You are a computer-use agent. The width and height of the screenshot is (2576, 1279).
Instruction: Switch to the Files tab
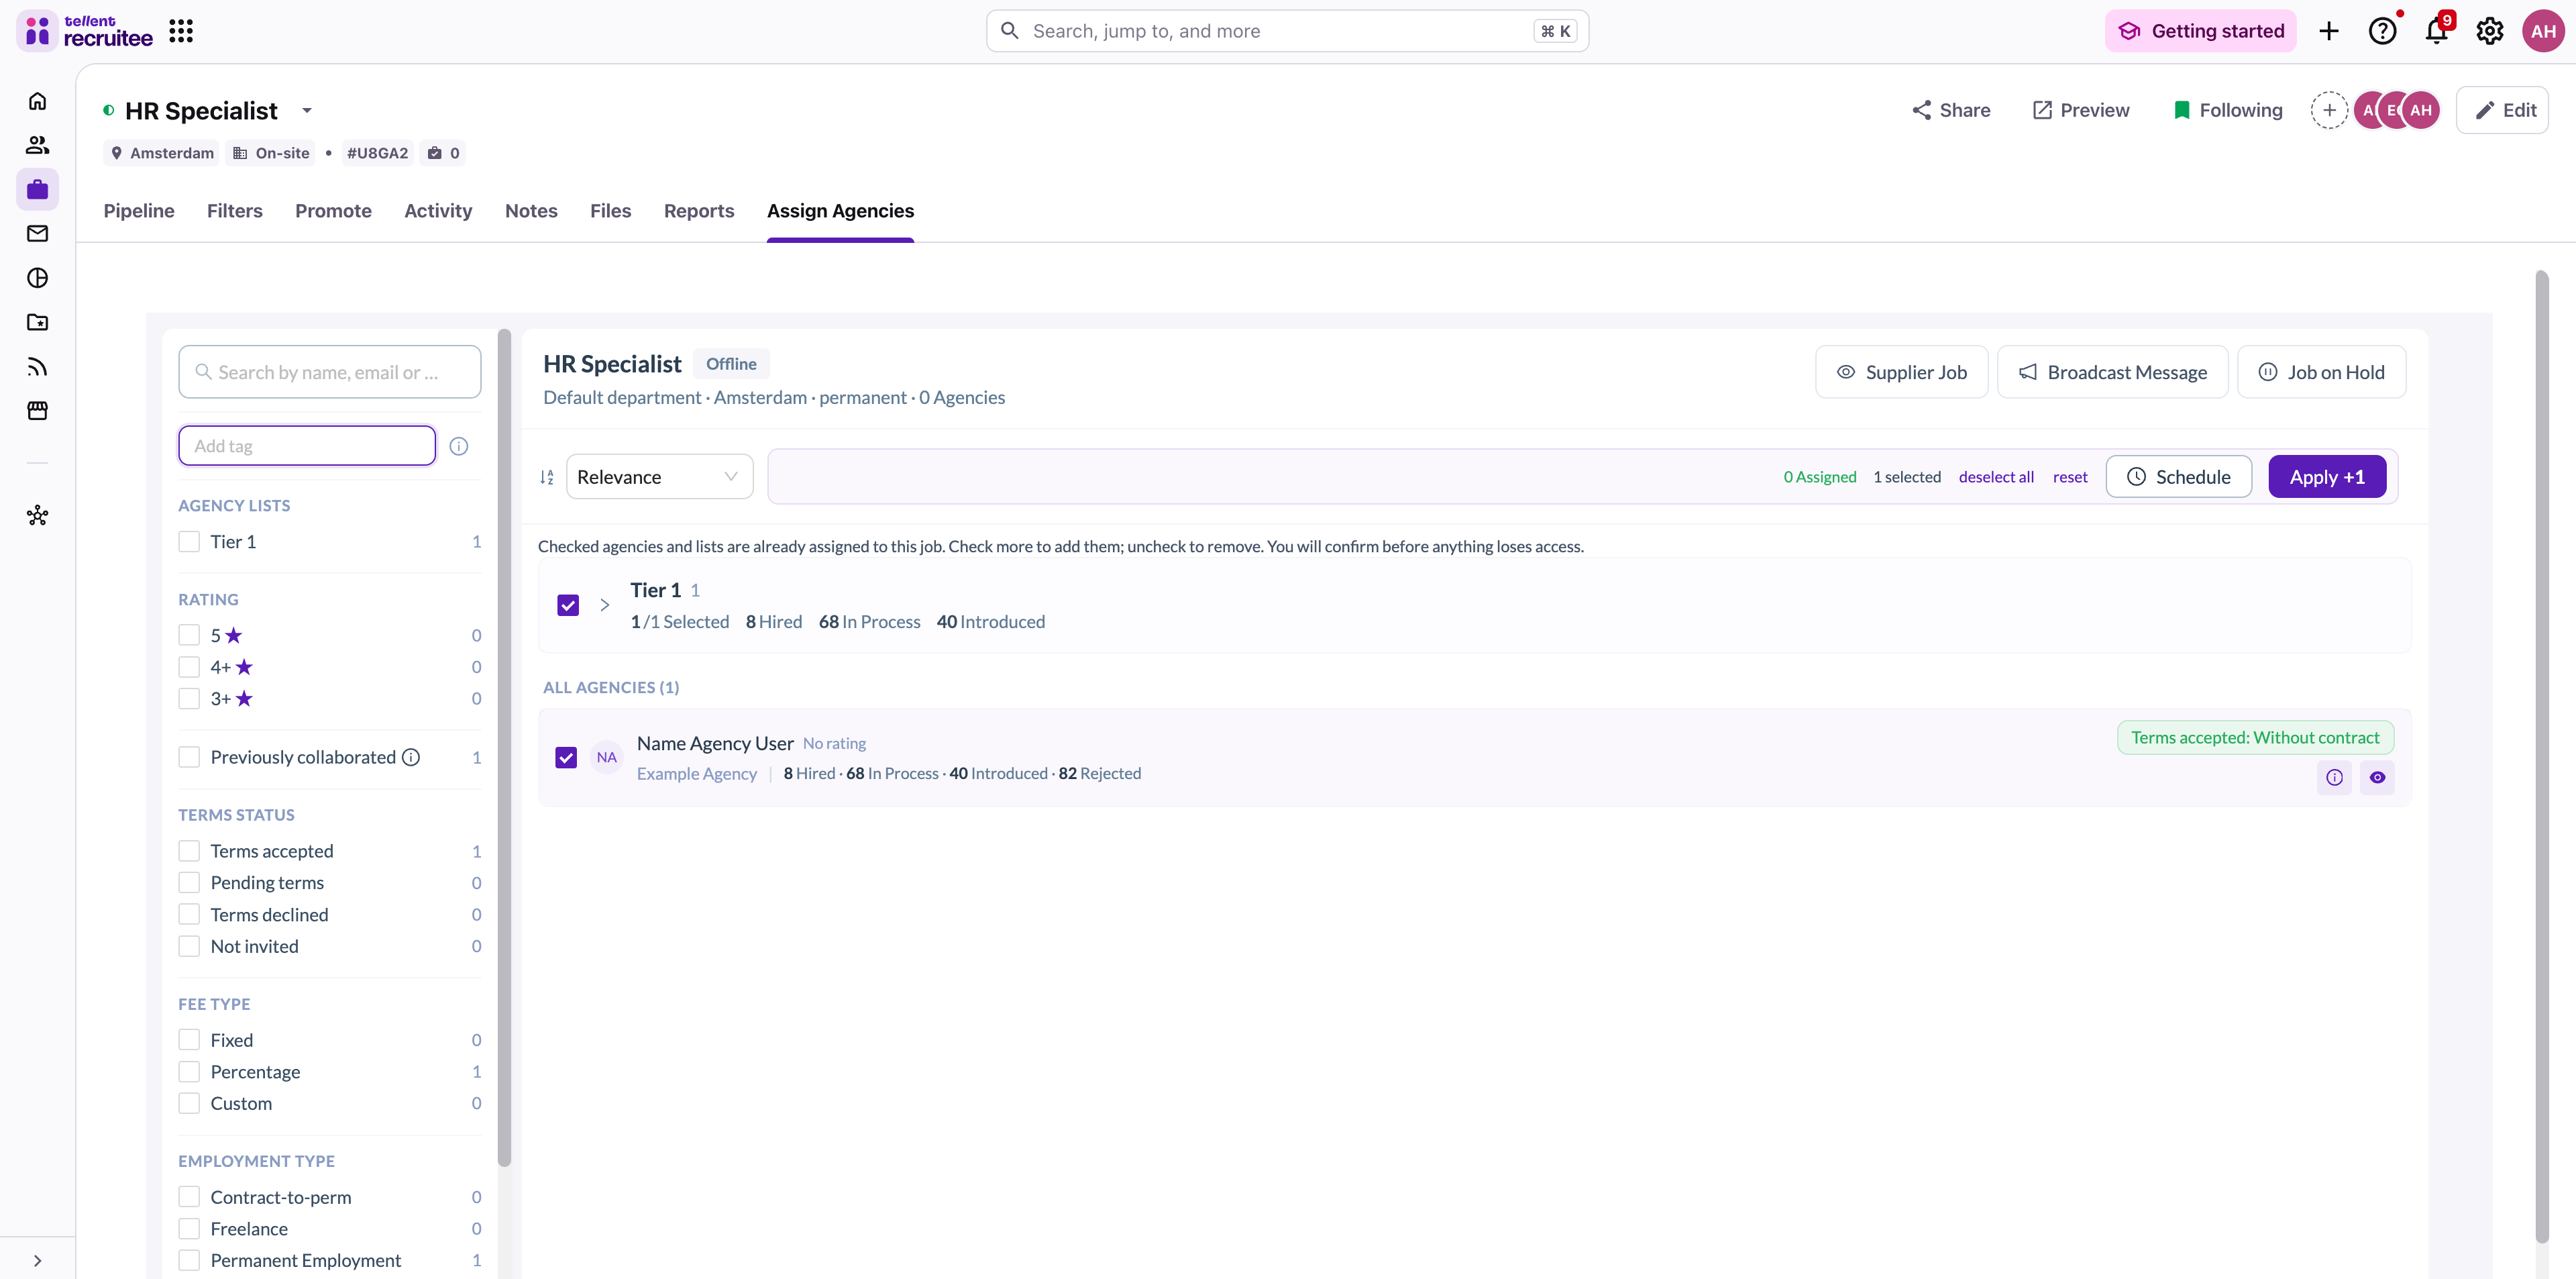(610, 211)
